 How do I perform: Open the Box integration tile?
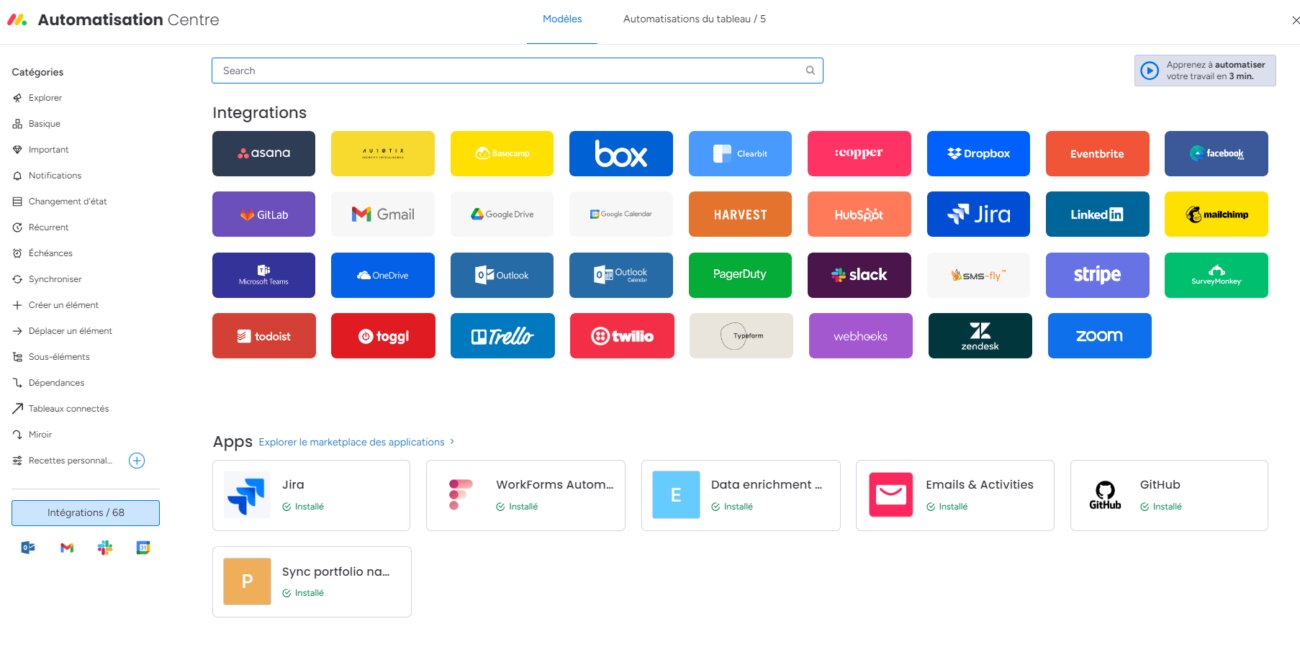(x=621, y=153)
